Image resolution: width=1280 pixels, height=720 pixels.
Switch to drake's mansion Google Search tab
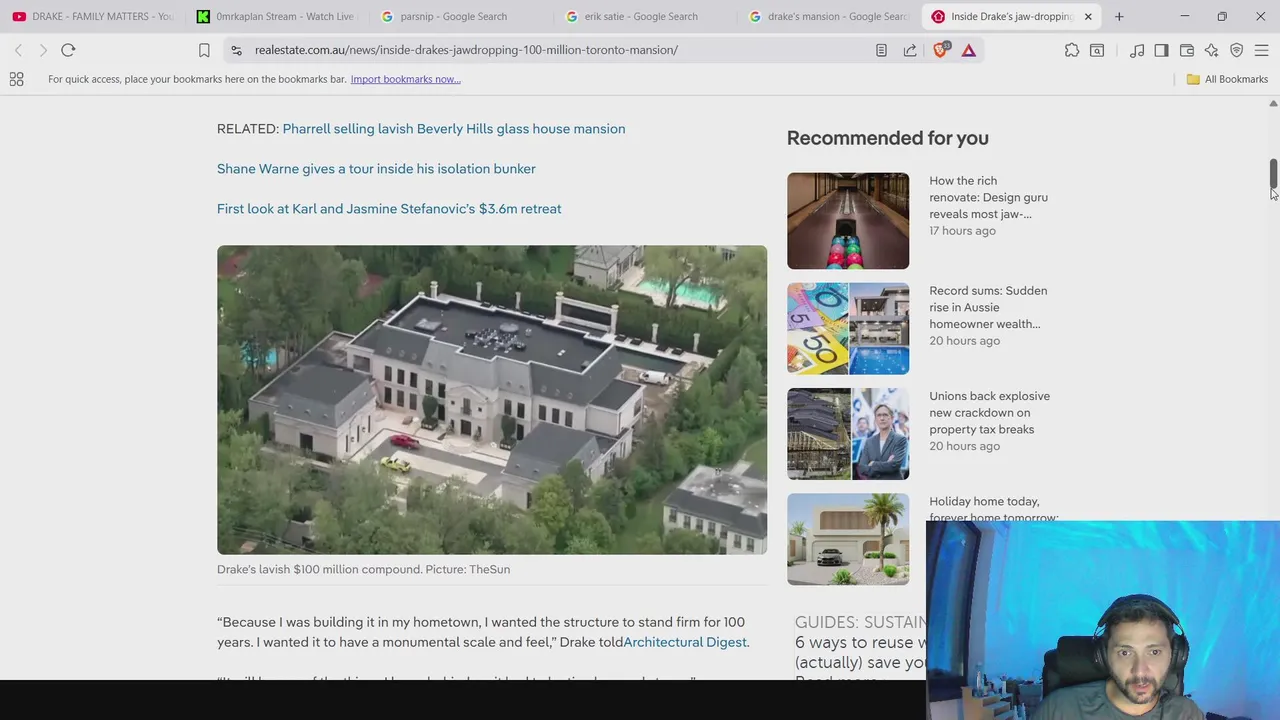[828, 16]
